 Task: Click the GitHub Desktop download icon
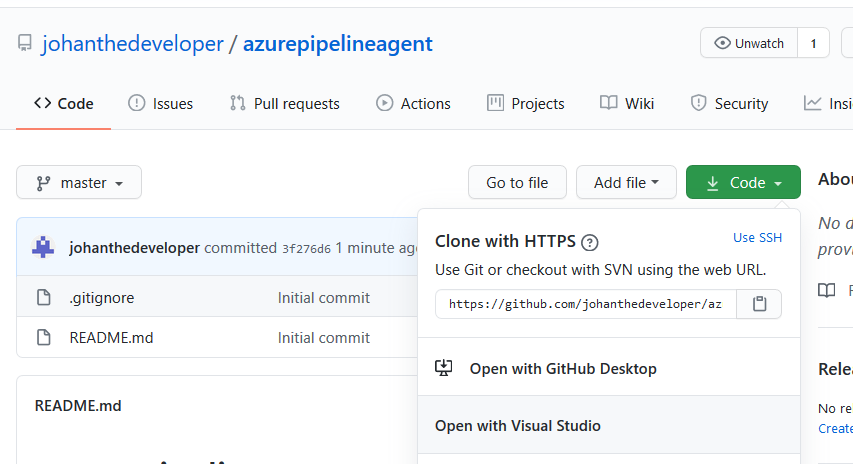pos(443,368)
